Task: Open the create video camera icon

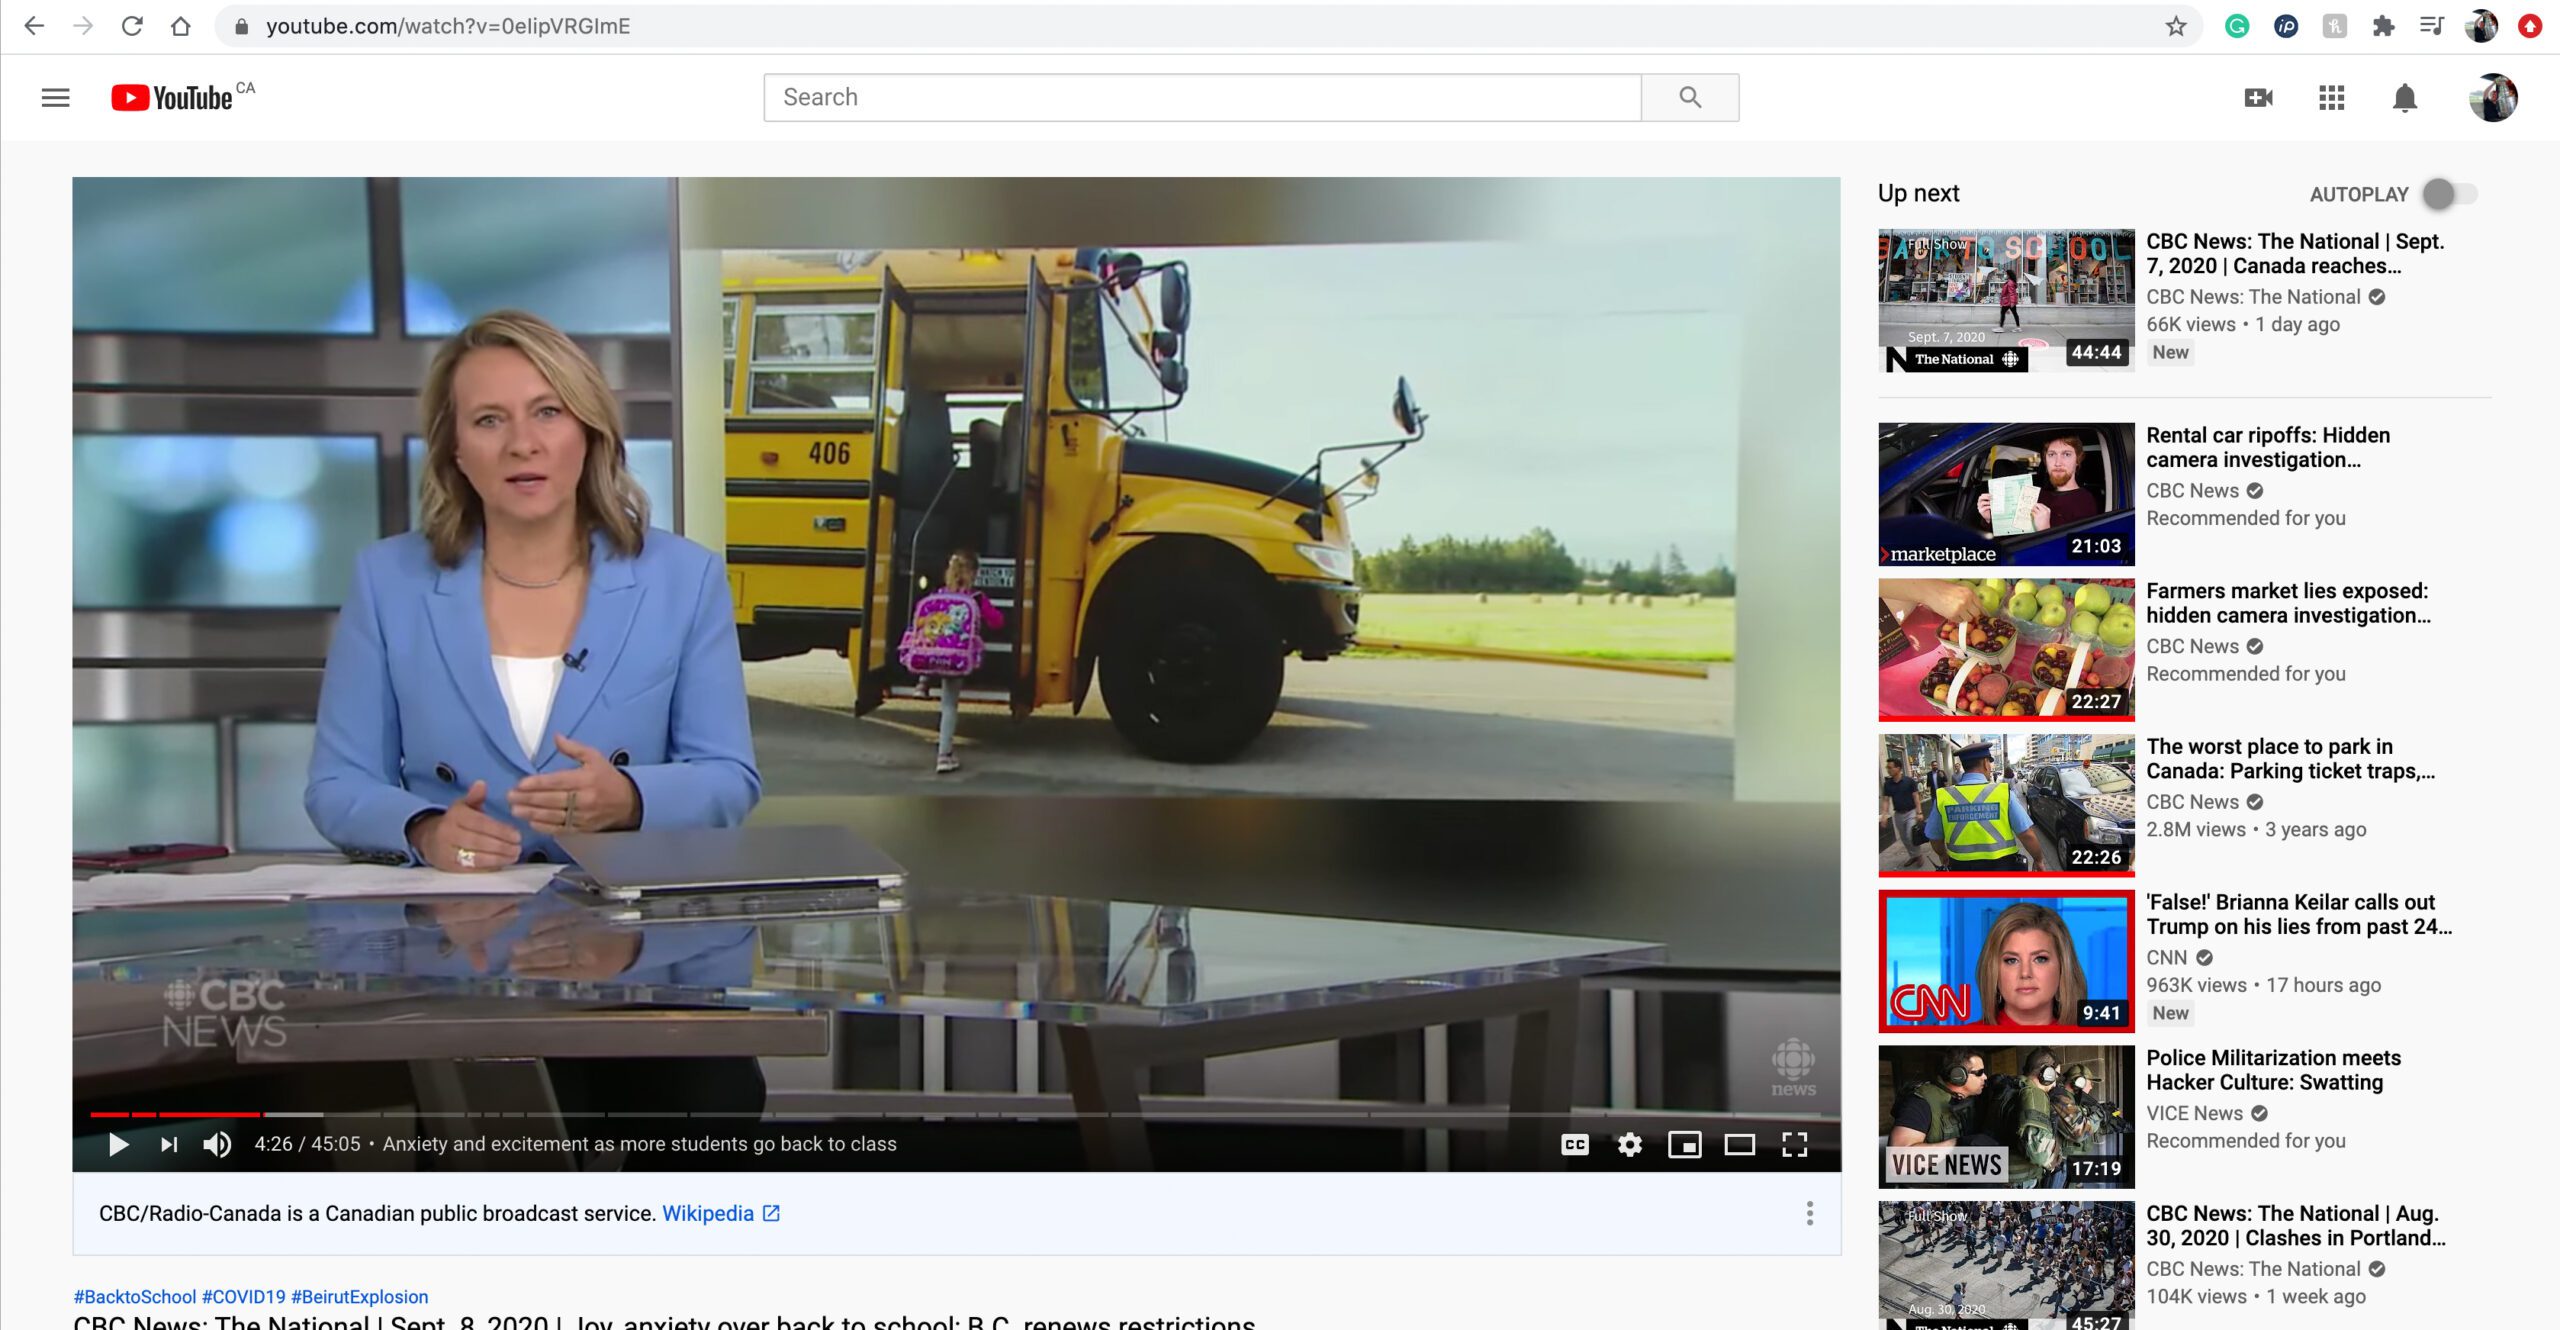Action: click(x=2258, y=97)
